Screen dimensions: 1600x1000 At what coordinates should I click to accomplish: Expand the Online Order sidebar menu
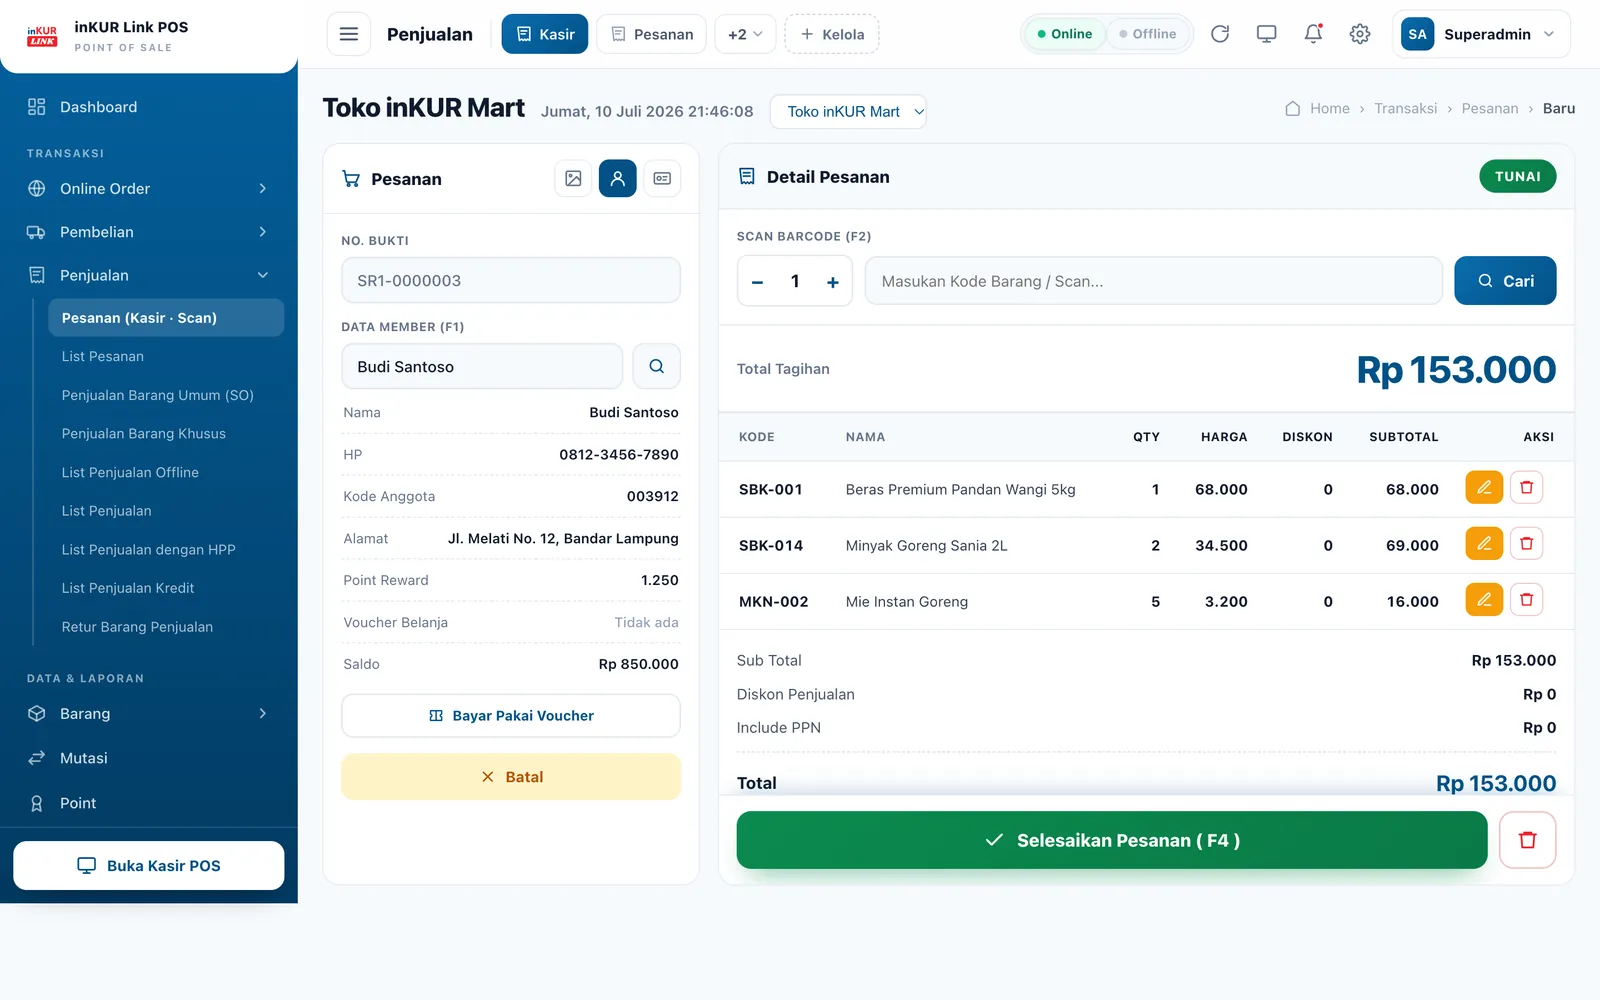point(148,189)
